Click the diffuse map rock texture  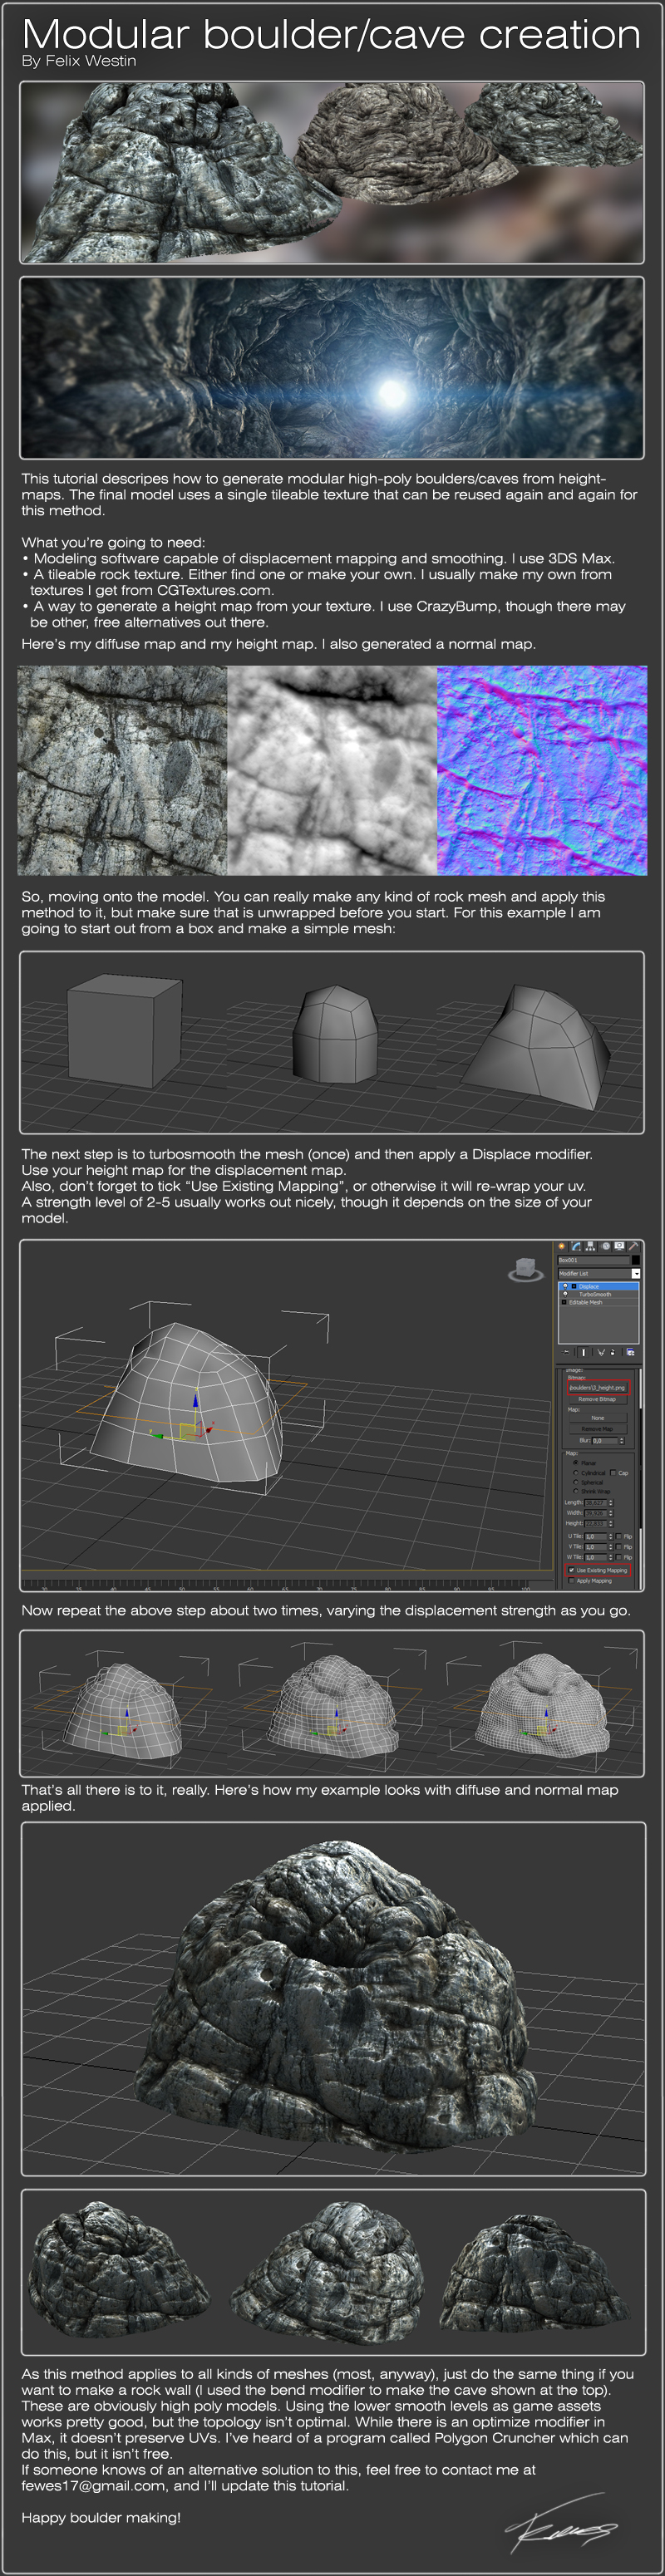[122, 771]
